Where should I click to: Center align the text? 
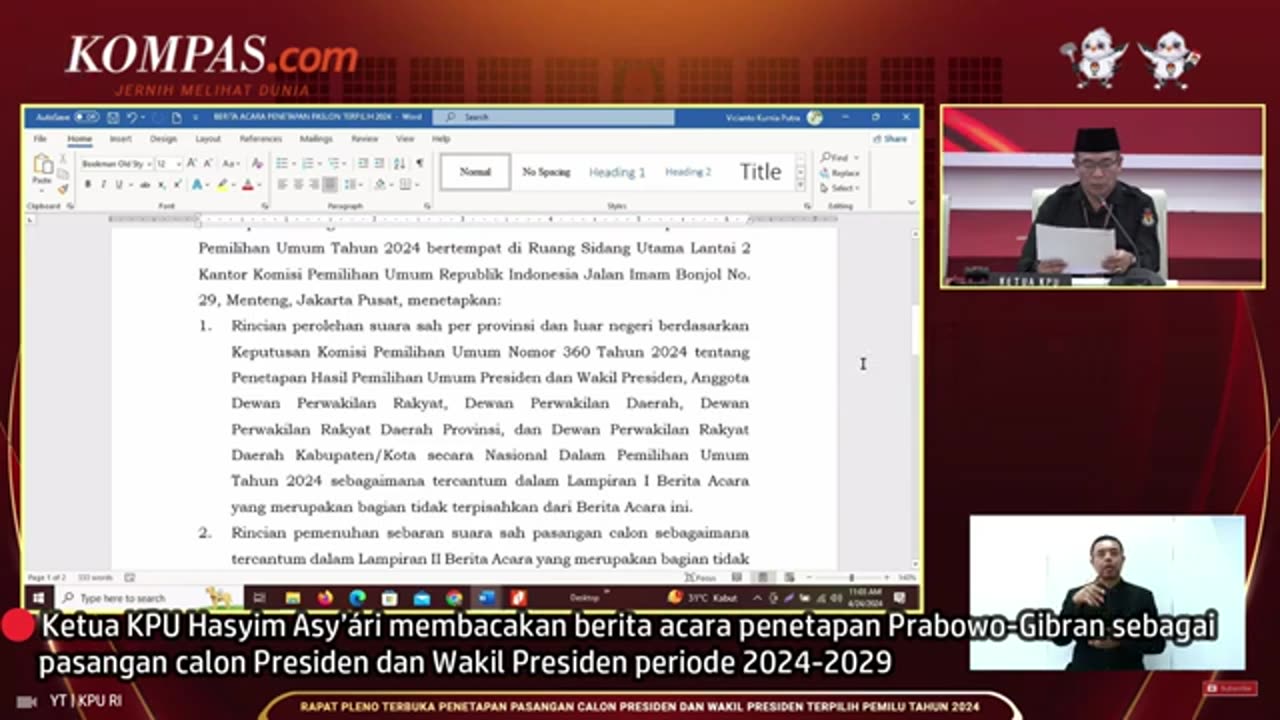[x=298, y=184]
